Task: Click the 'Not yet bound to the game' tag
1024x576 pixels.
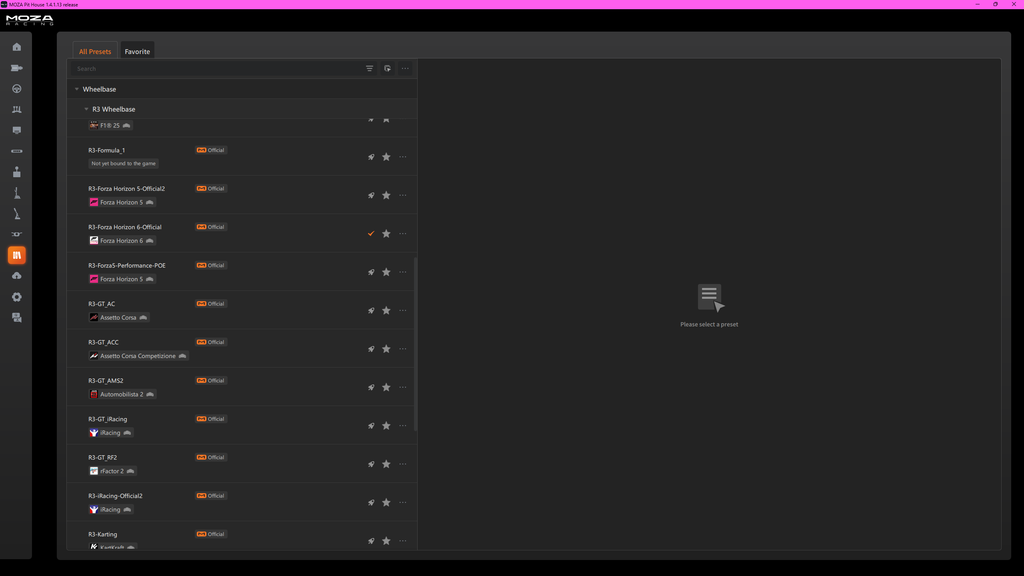Action: 123,164
